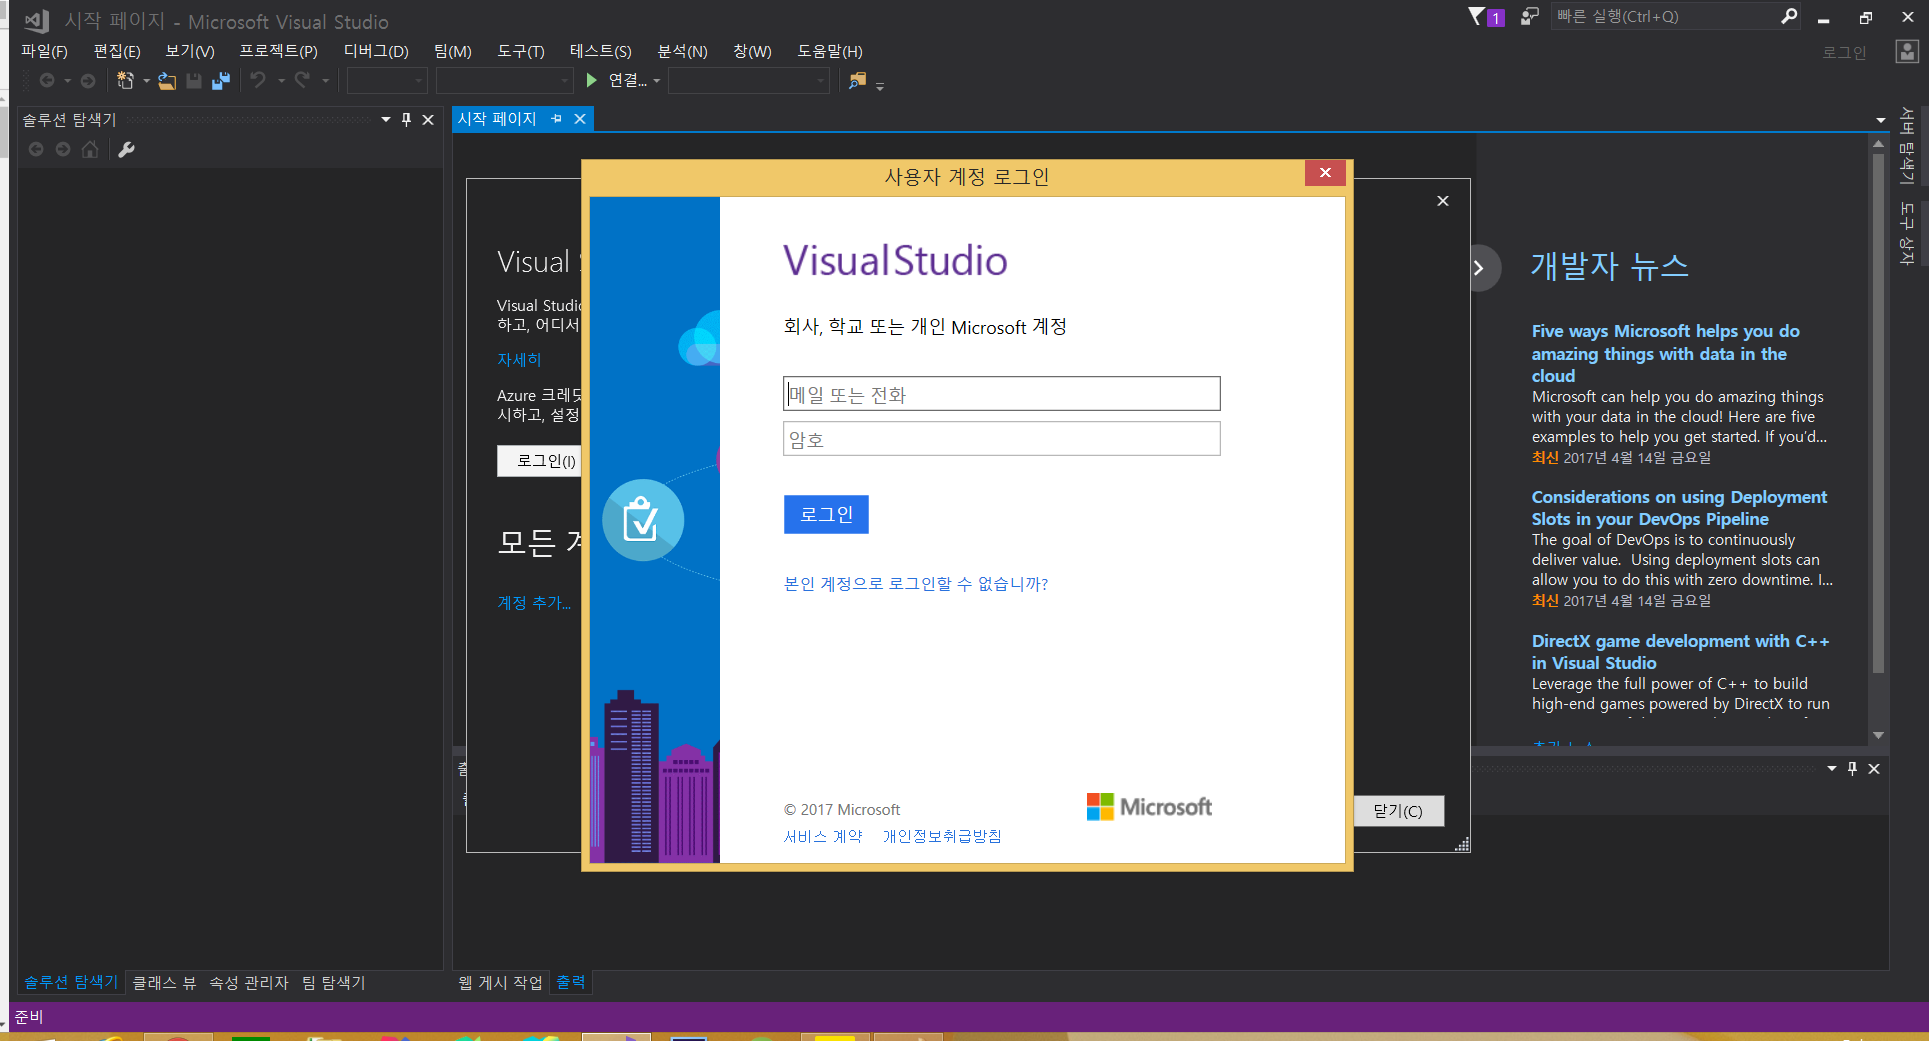Click the blue 로그인 button in dialog
The image size is (1929, 1041).
point(826,514)
